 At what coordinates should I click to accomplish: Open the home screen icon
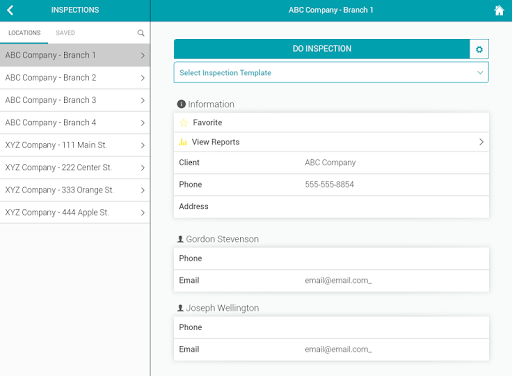point(499,10)
